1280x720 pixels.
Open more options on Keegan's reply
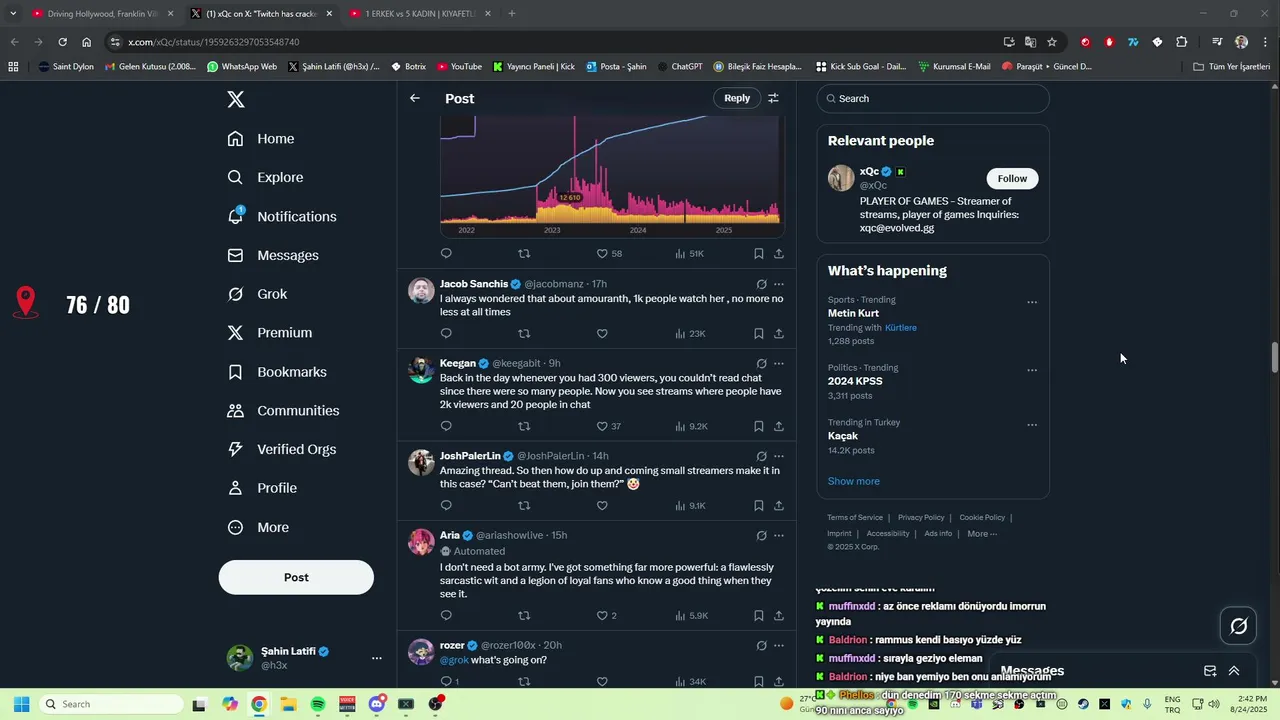(x=779, y=363)
